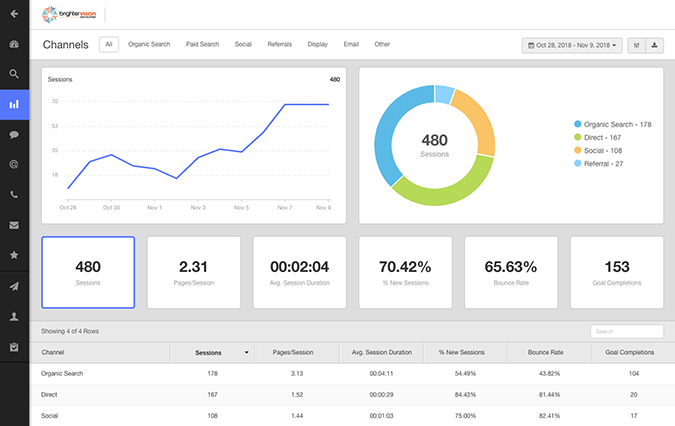Screen dimensions: 675x426
Task: Switch to Email tab
Action: click(351, 44)
